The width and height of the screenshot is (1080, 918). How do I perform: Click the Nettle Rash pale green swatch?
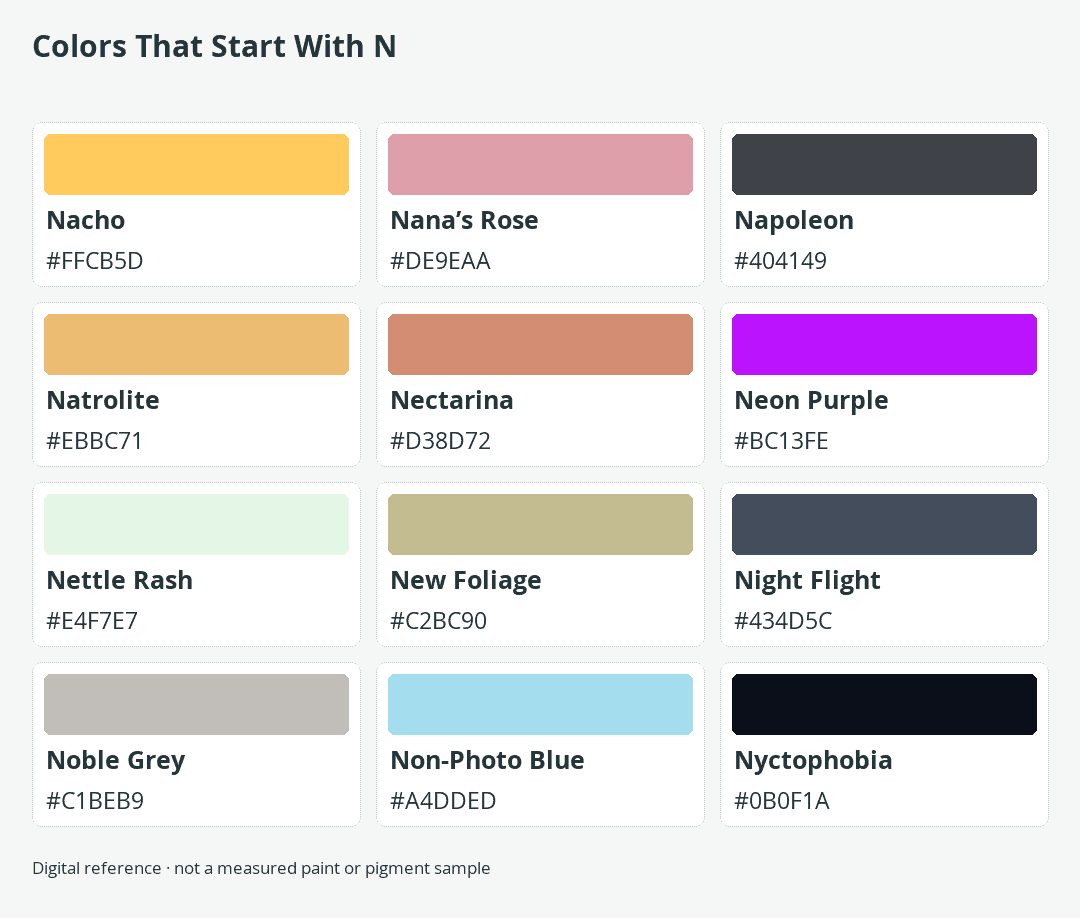click(196, 524)
